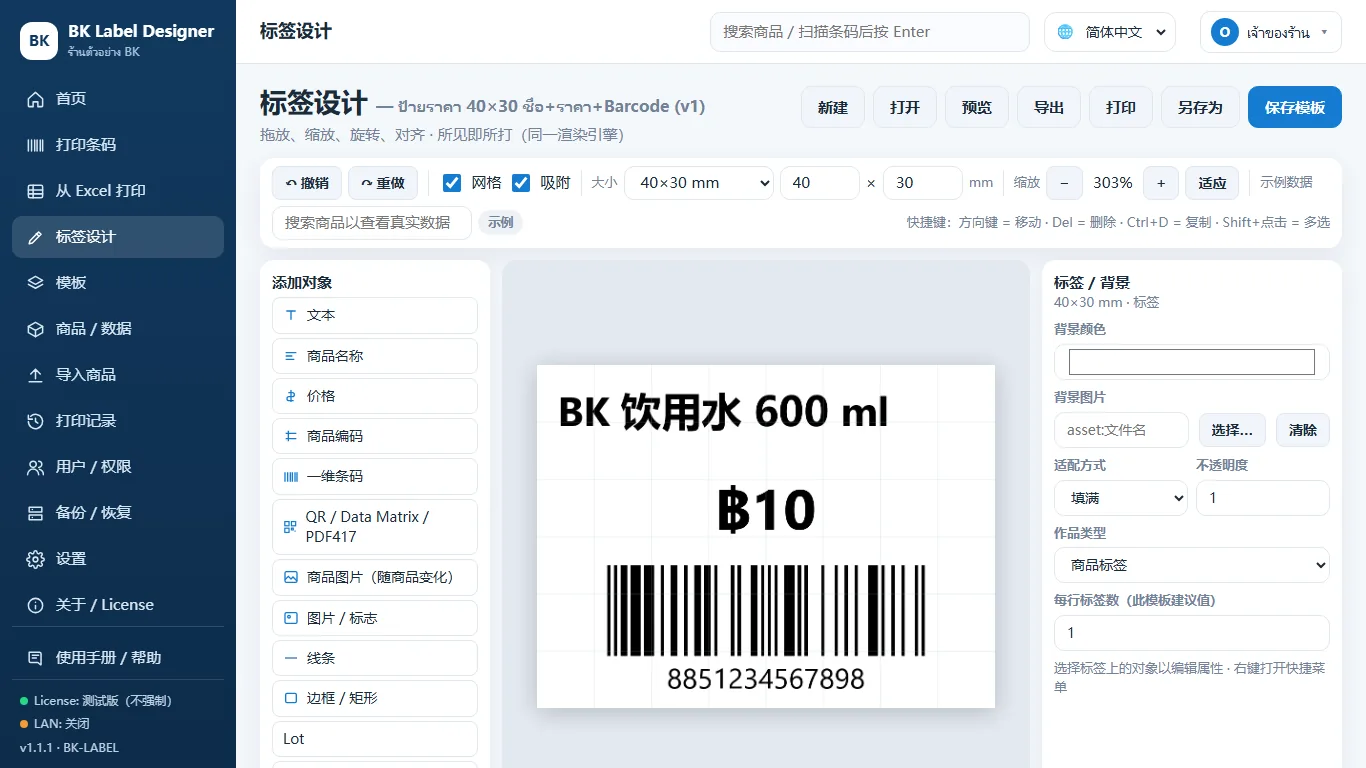Click the 预览 button

(977, 107)
